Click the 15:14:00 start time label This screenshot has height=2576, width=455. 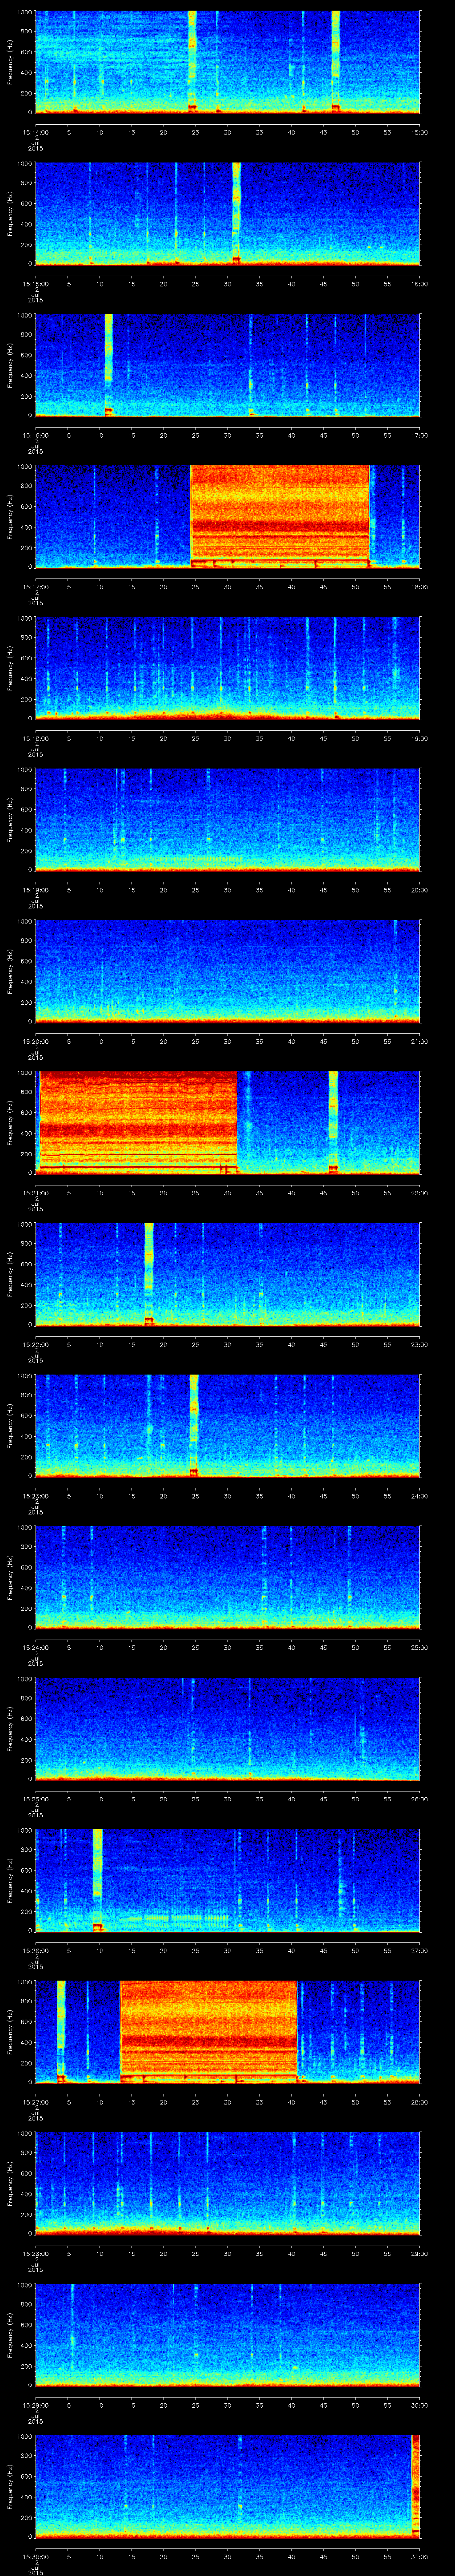coord(35,131)
